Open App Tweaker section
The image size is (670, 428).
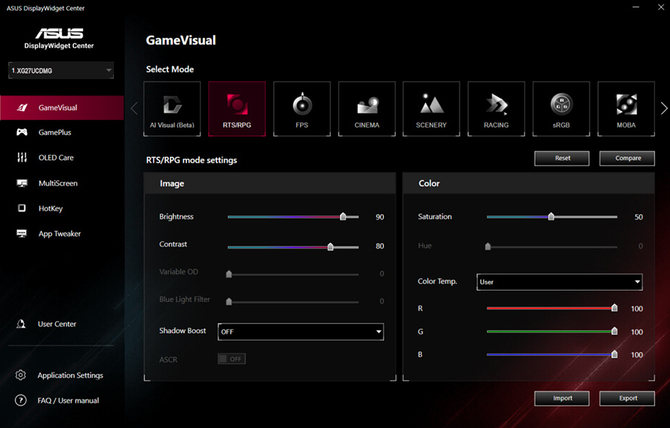(x=62, y=234)
